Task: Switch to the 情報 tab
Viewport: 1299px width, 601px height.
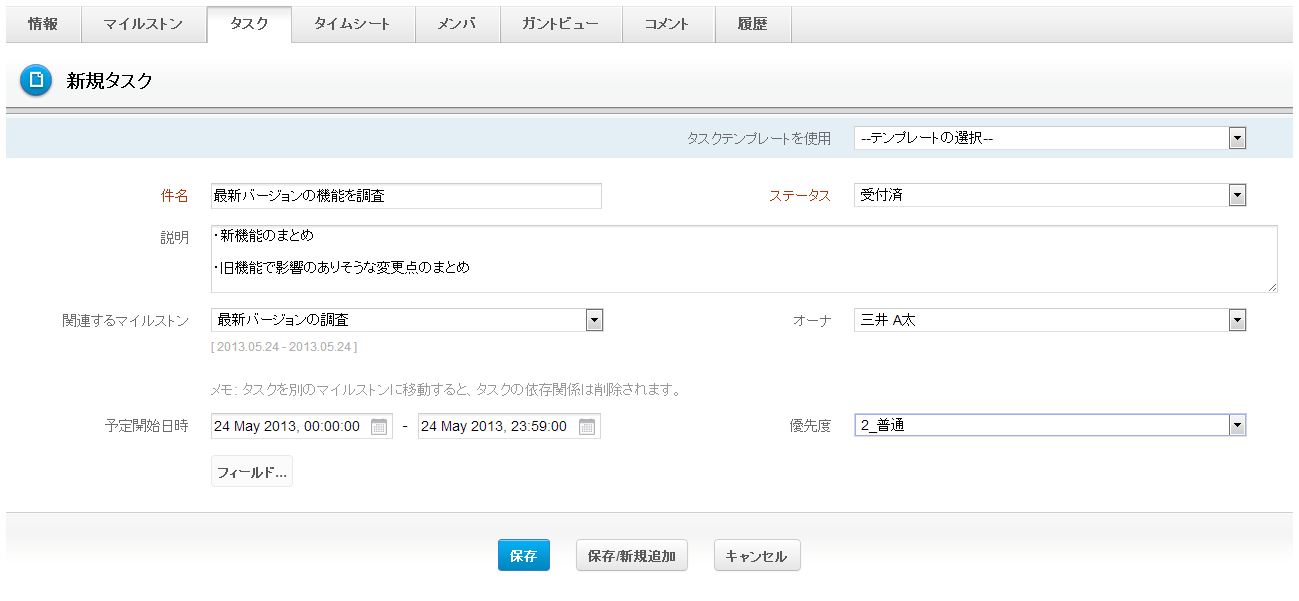Action: pos(43,24)
